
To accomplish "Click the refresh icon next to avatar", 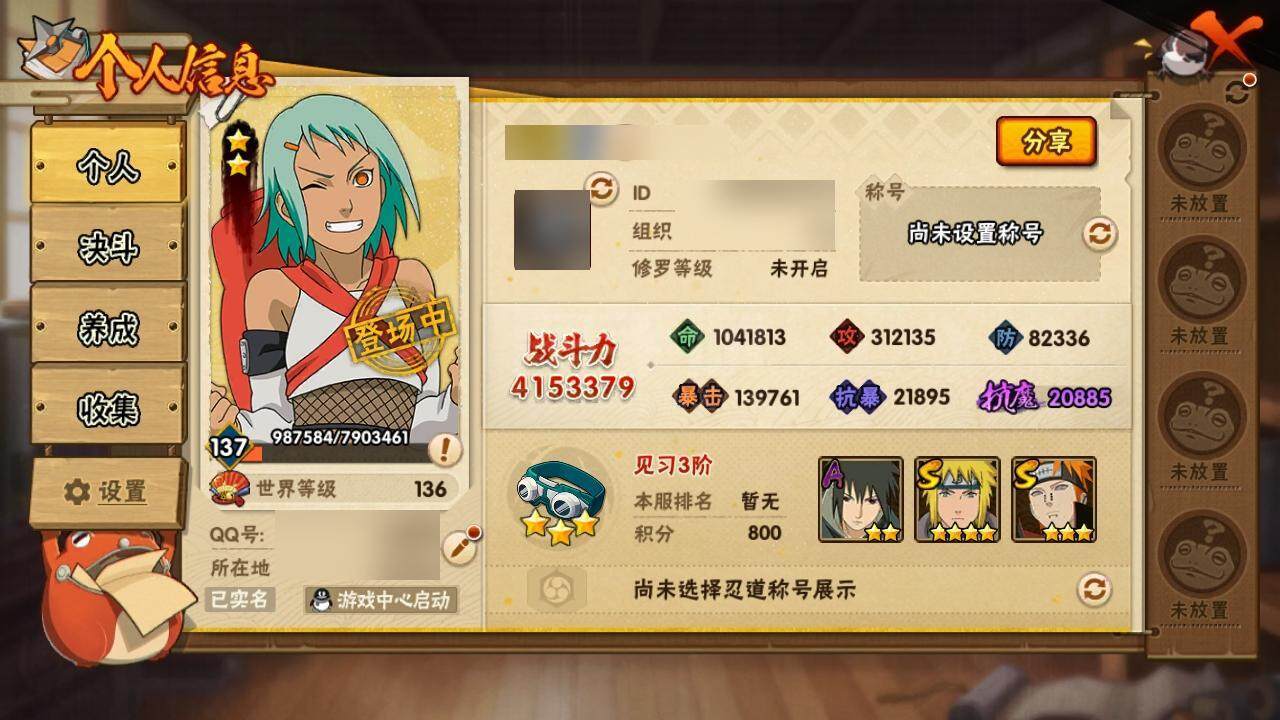I will tap(602, 188).
